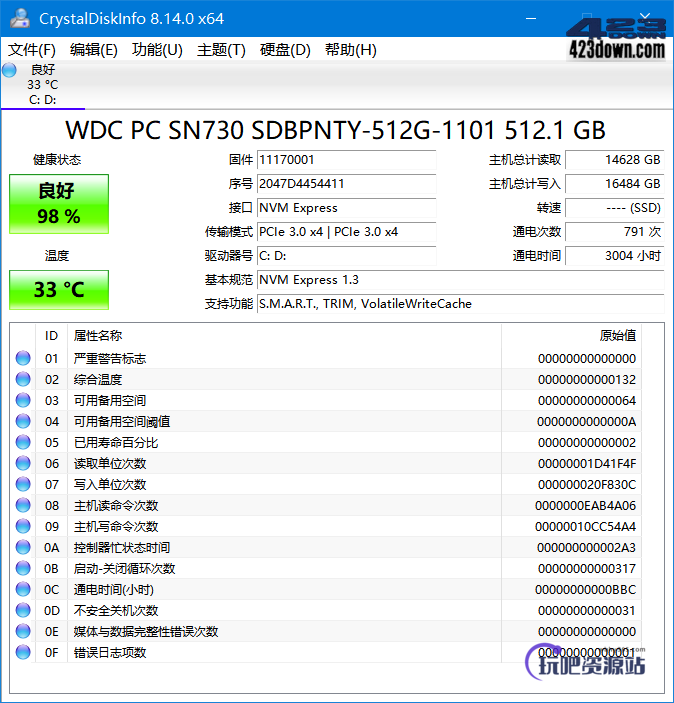Minimize the CrystalDiskInfo window
Screen dimensions: 674x703
click(531, 18)
